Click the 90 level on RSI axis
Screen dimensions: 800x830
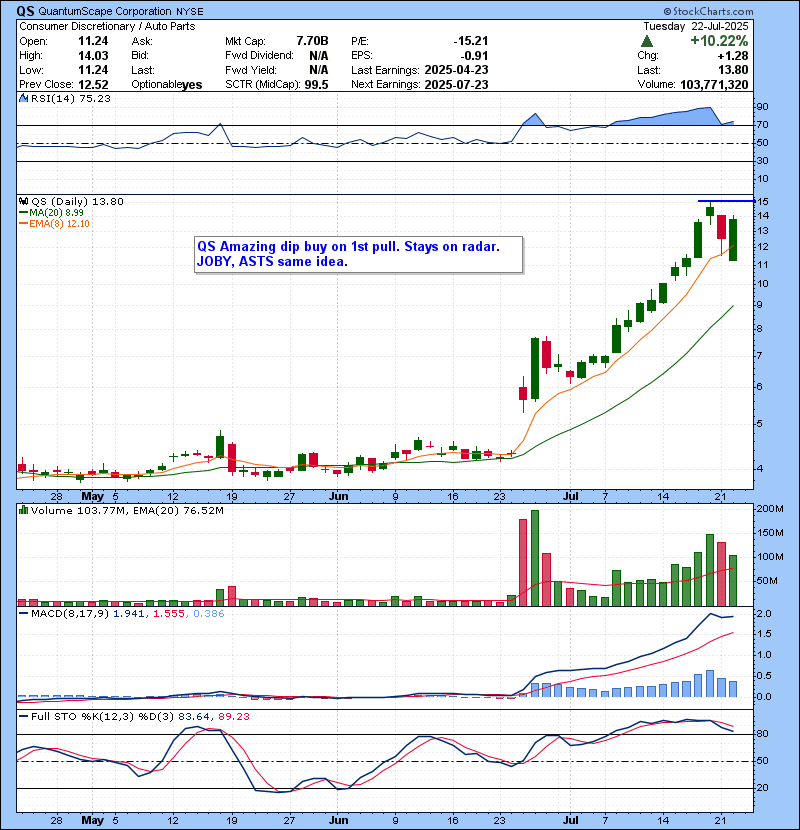(x=762, y=107)
